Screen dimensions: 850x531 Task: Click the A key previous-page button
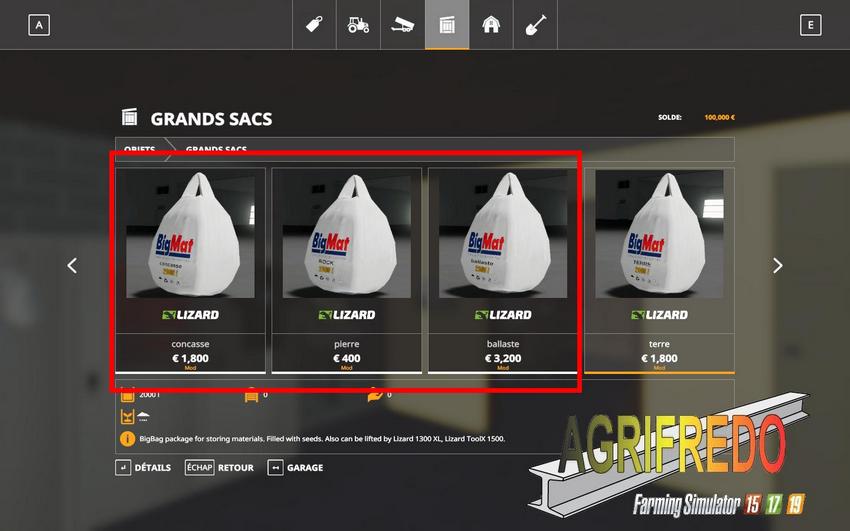39,25
